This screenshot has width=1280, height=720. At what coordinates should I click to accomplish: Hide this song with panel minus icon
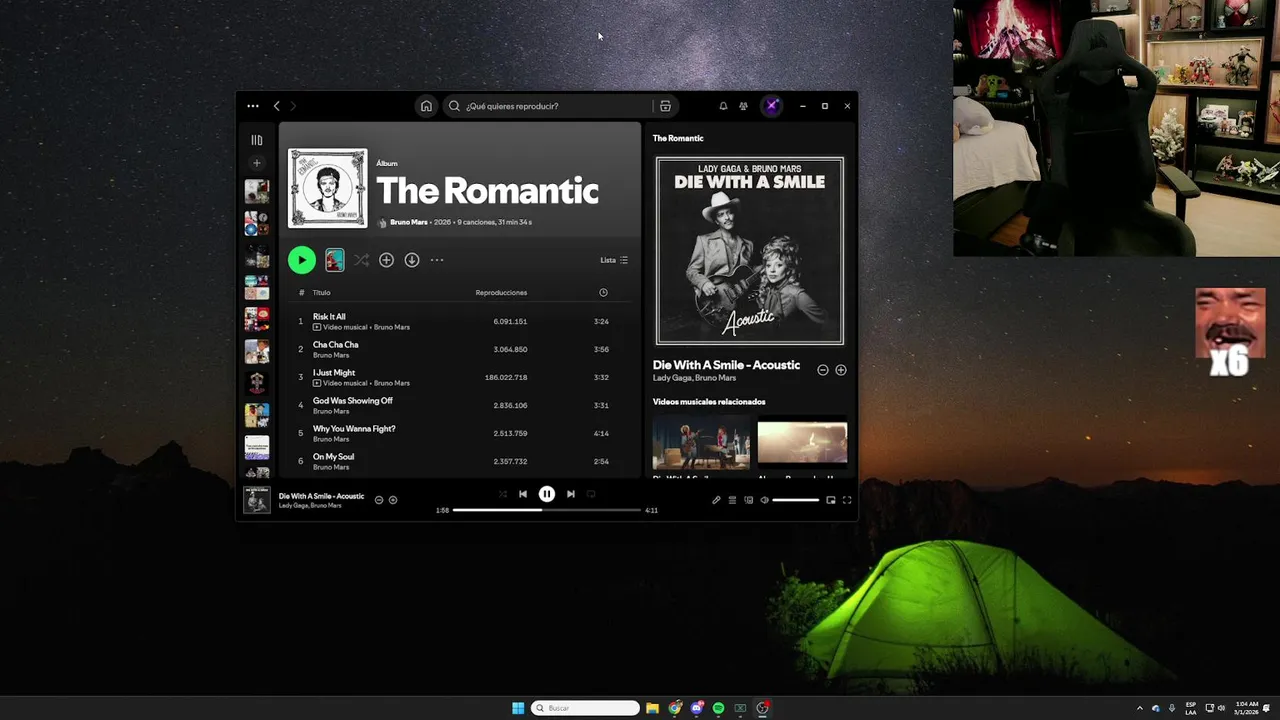click(x=823, y=370)
